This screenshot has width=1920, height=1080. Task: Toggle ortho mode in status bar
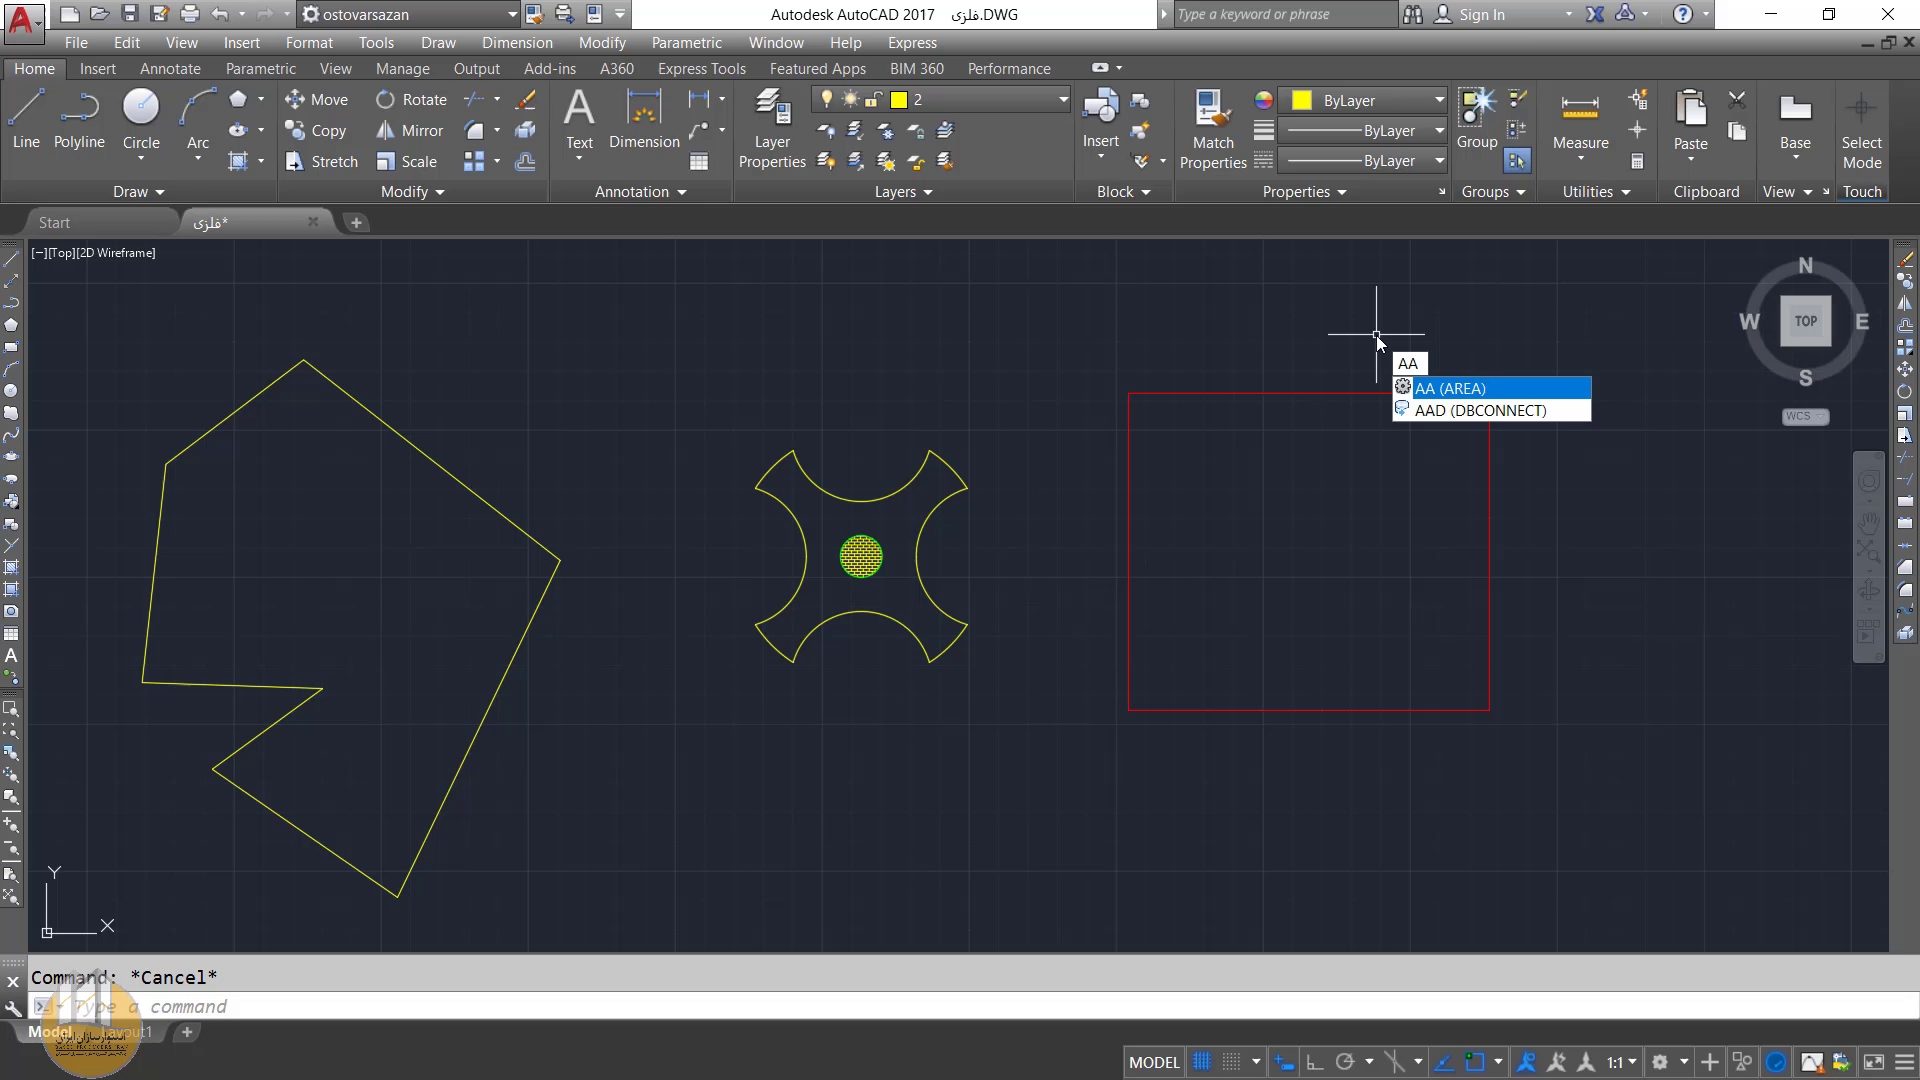point(1315,1062)
